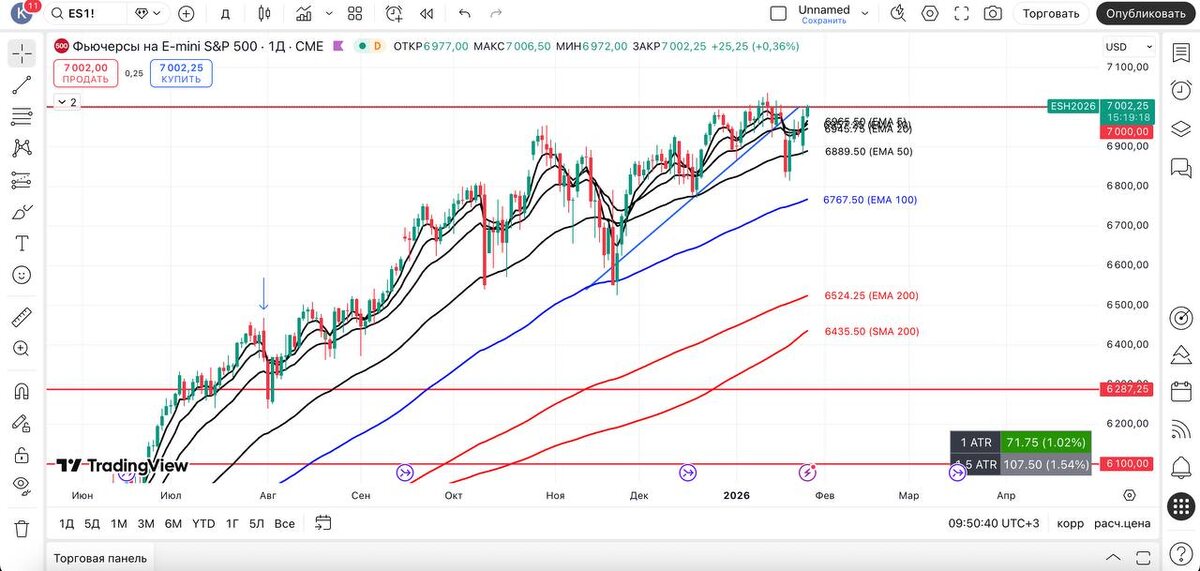Open the Indicators panel

click(303, 13)
